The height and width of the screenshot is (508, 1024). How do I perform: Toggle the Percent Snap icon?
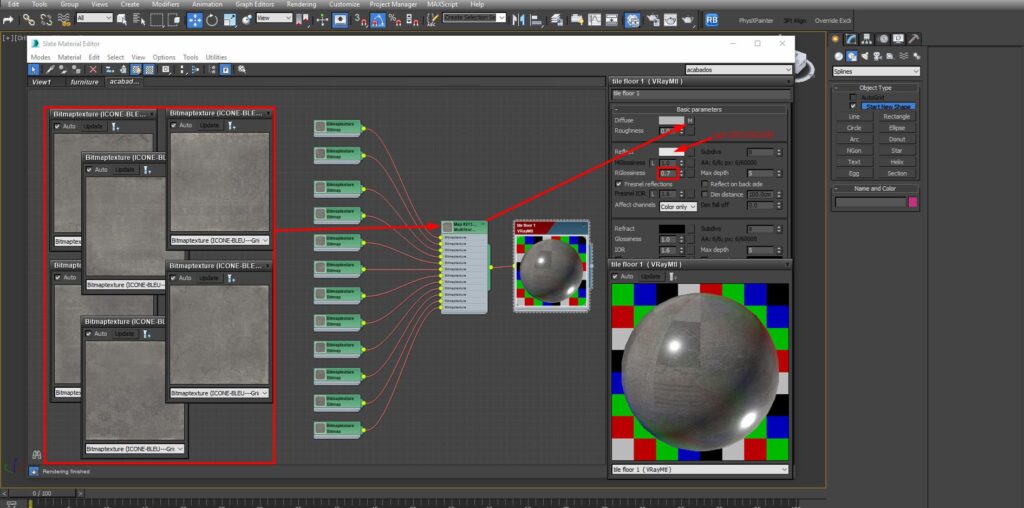point(395,20)
